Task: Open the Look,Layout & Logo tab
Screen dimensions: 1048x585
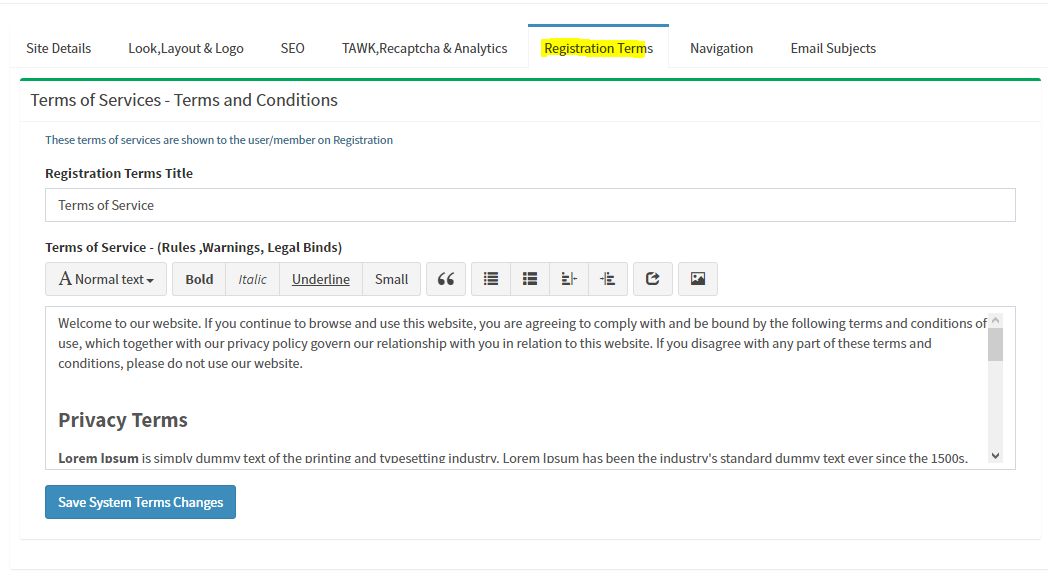Action: (186, 48)
